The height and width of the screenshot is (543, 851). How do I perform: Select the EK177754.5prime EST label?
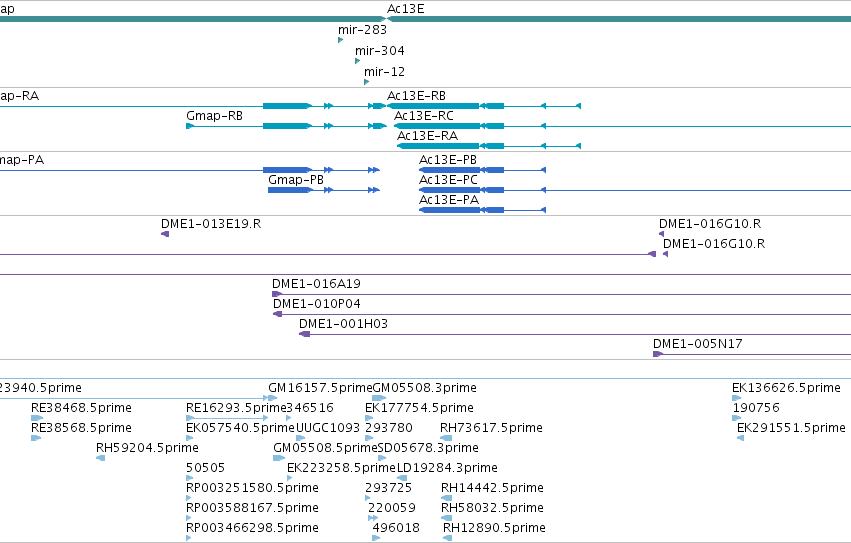(x=419, y=408)
